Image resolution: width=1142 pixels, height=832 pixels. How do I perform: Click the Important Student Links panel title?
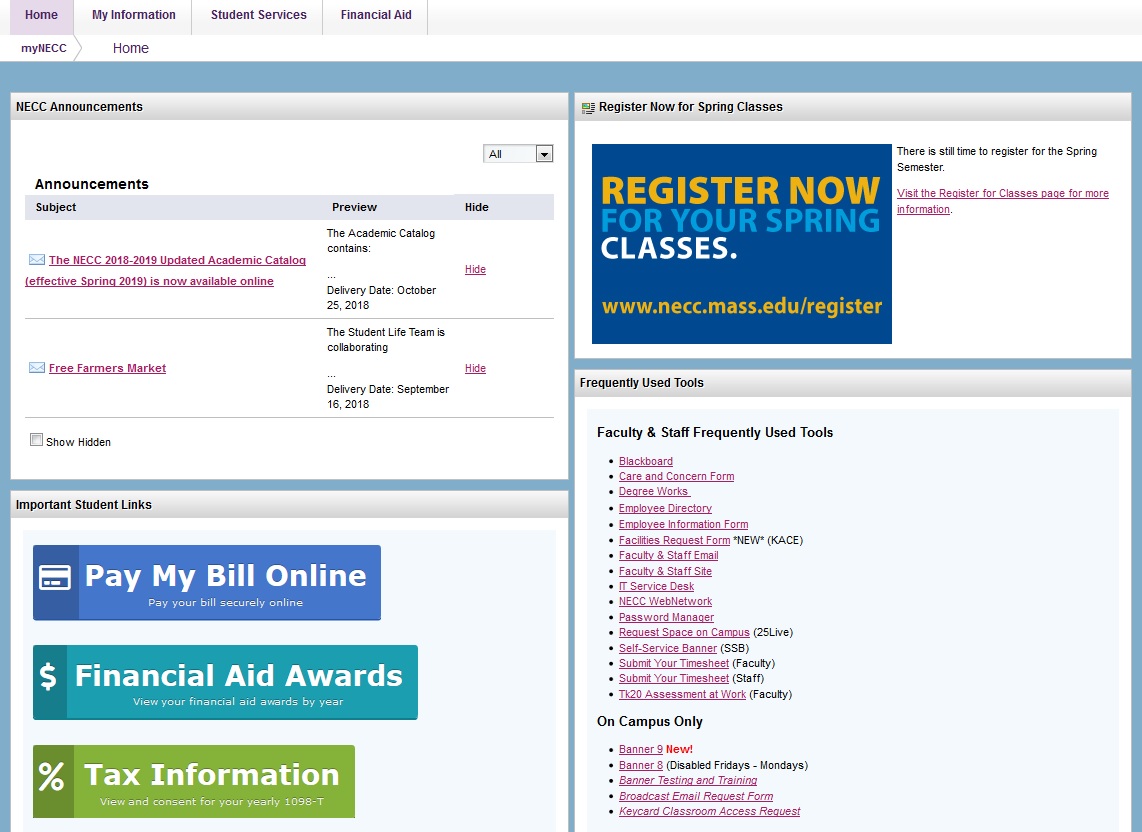click(84, 505)
